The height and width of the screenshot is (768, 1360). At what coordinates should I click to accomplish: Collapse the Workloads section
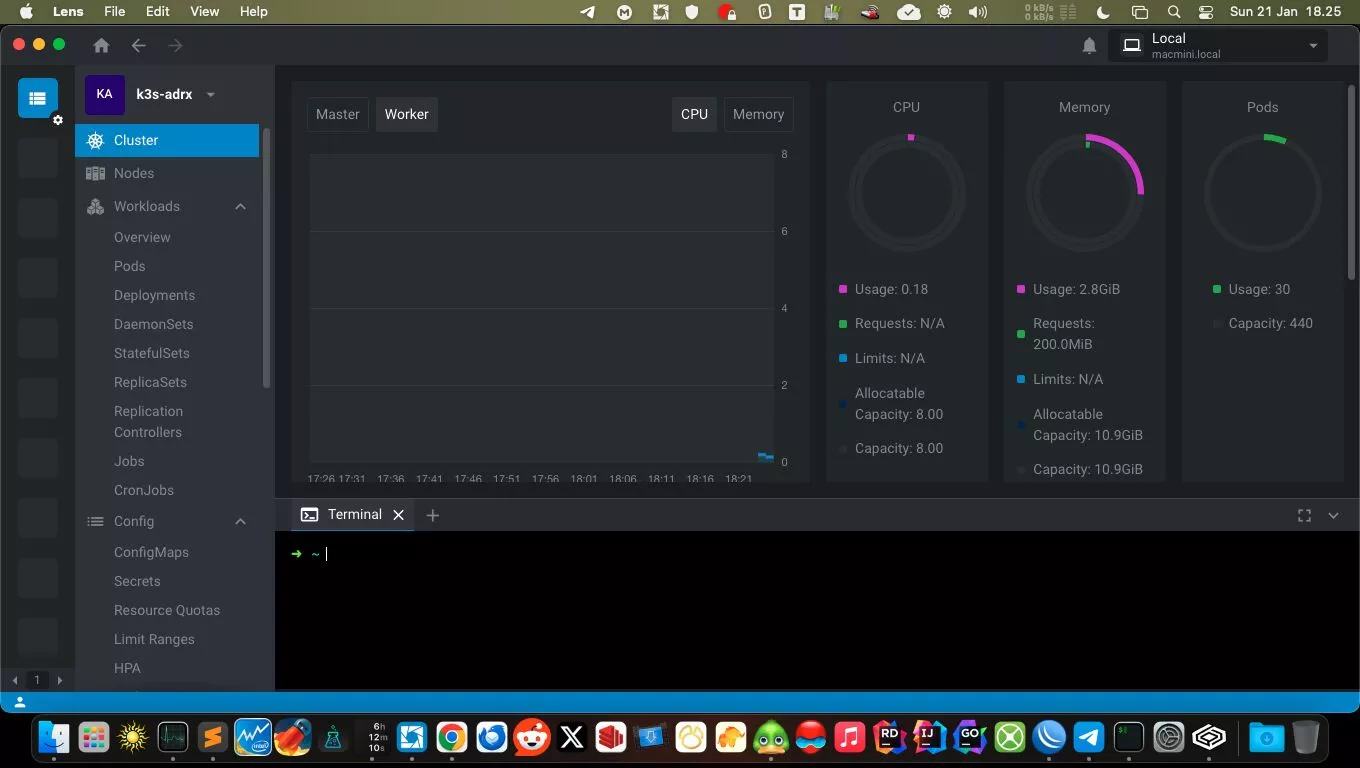240,207
